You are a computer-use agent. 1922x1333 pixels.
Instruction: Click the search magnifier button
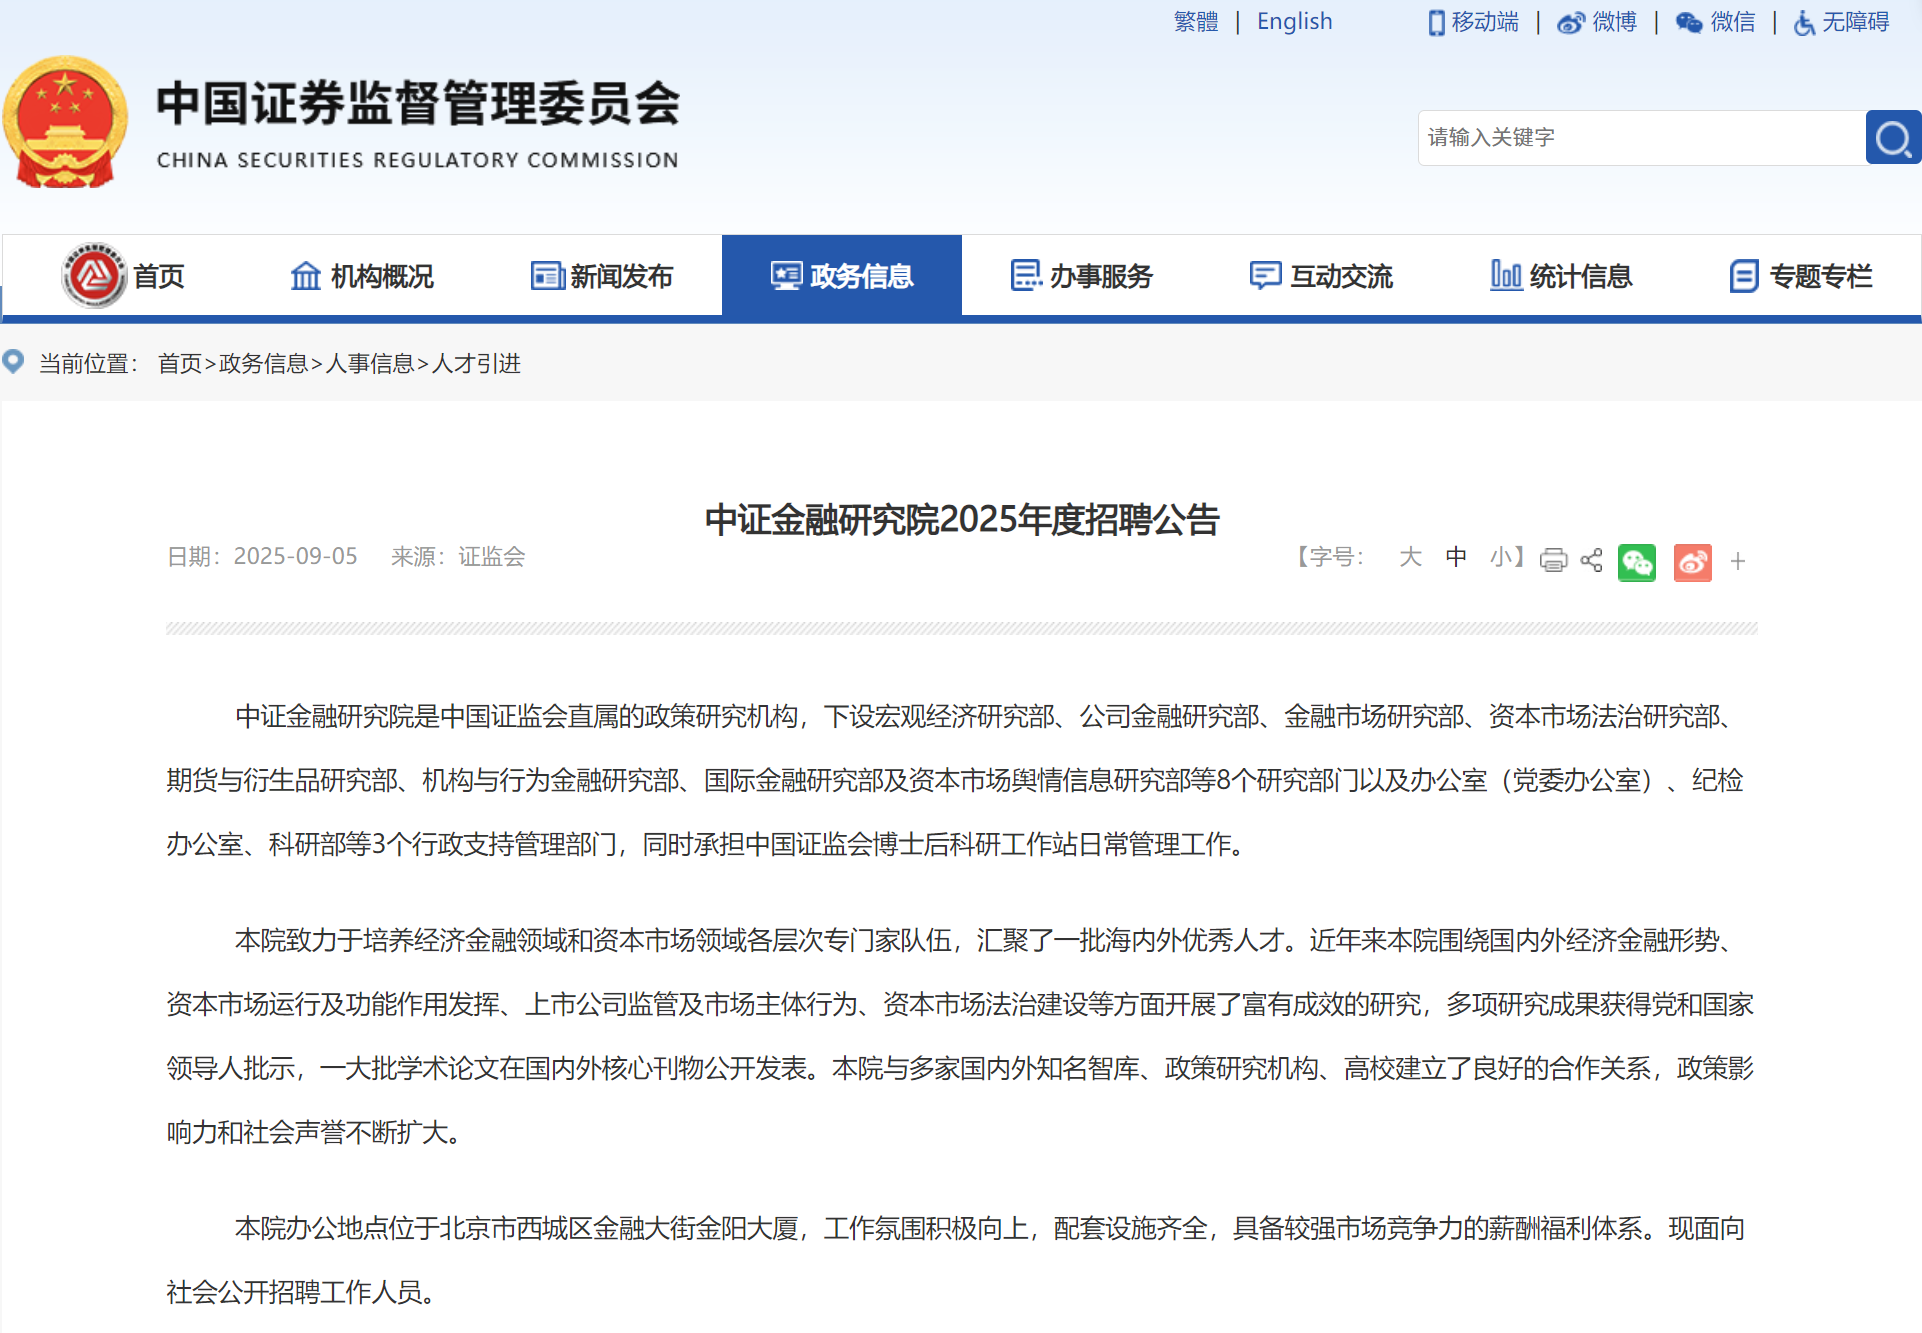click(x=1892, y=138)
